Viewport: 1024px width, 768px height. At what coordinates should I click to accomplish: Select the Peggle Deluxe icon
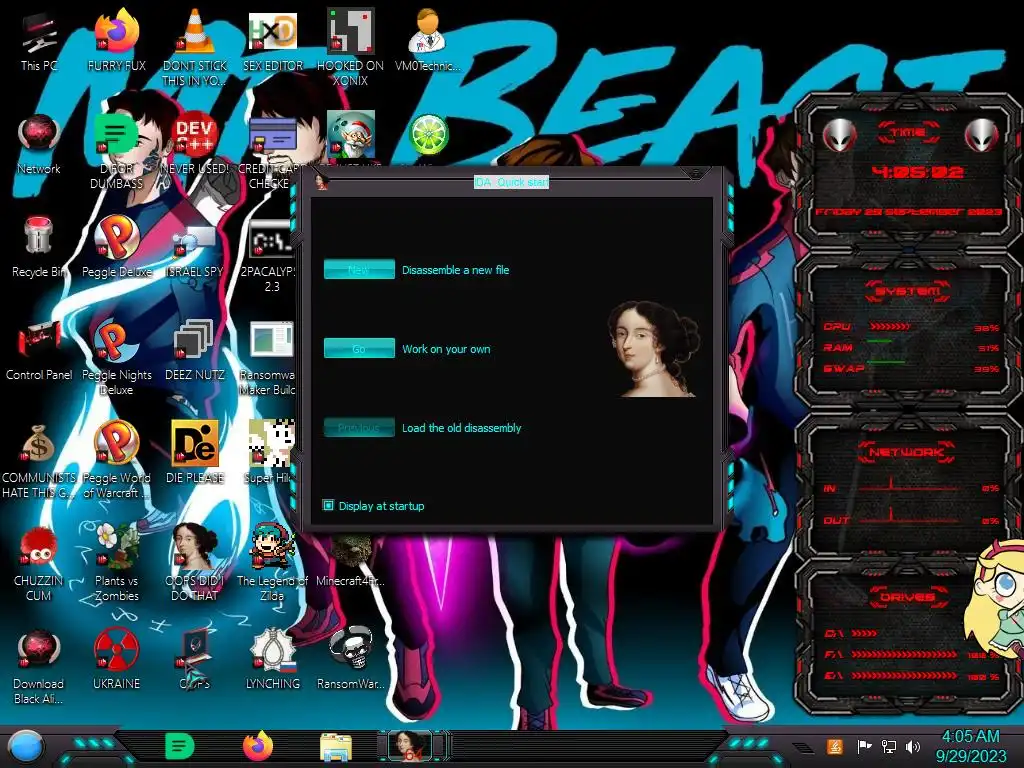coord(117,247)
